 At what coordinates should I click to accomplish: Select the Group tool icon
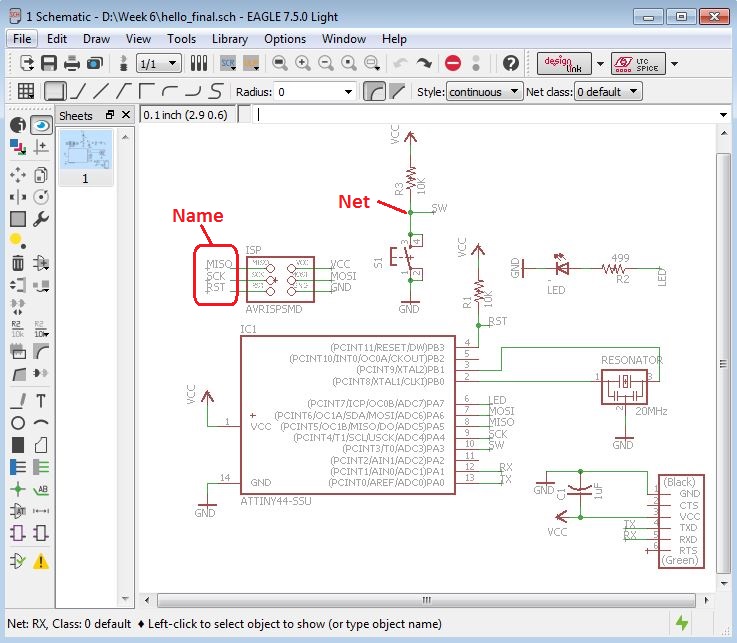point(18,219)
